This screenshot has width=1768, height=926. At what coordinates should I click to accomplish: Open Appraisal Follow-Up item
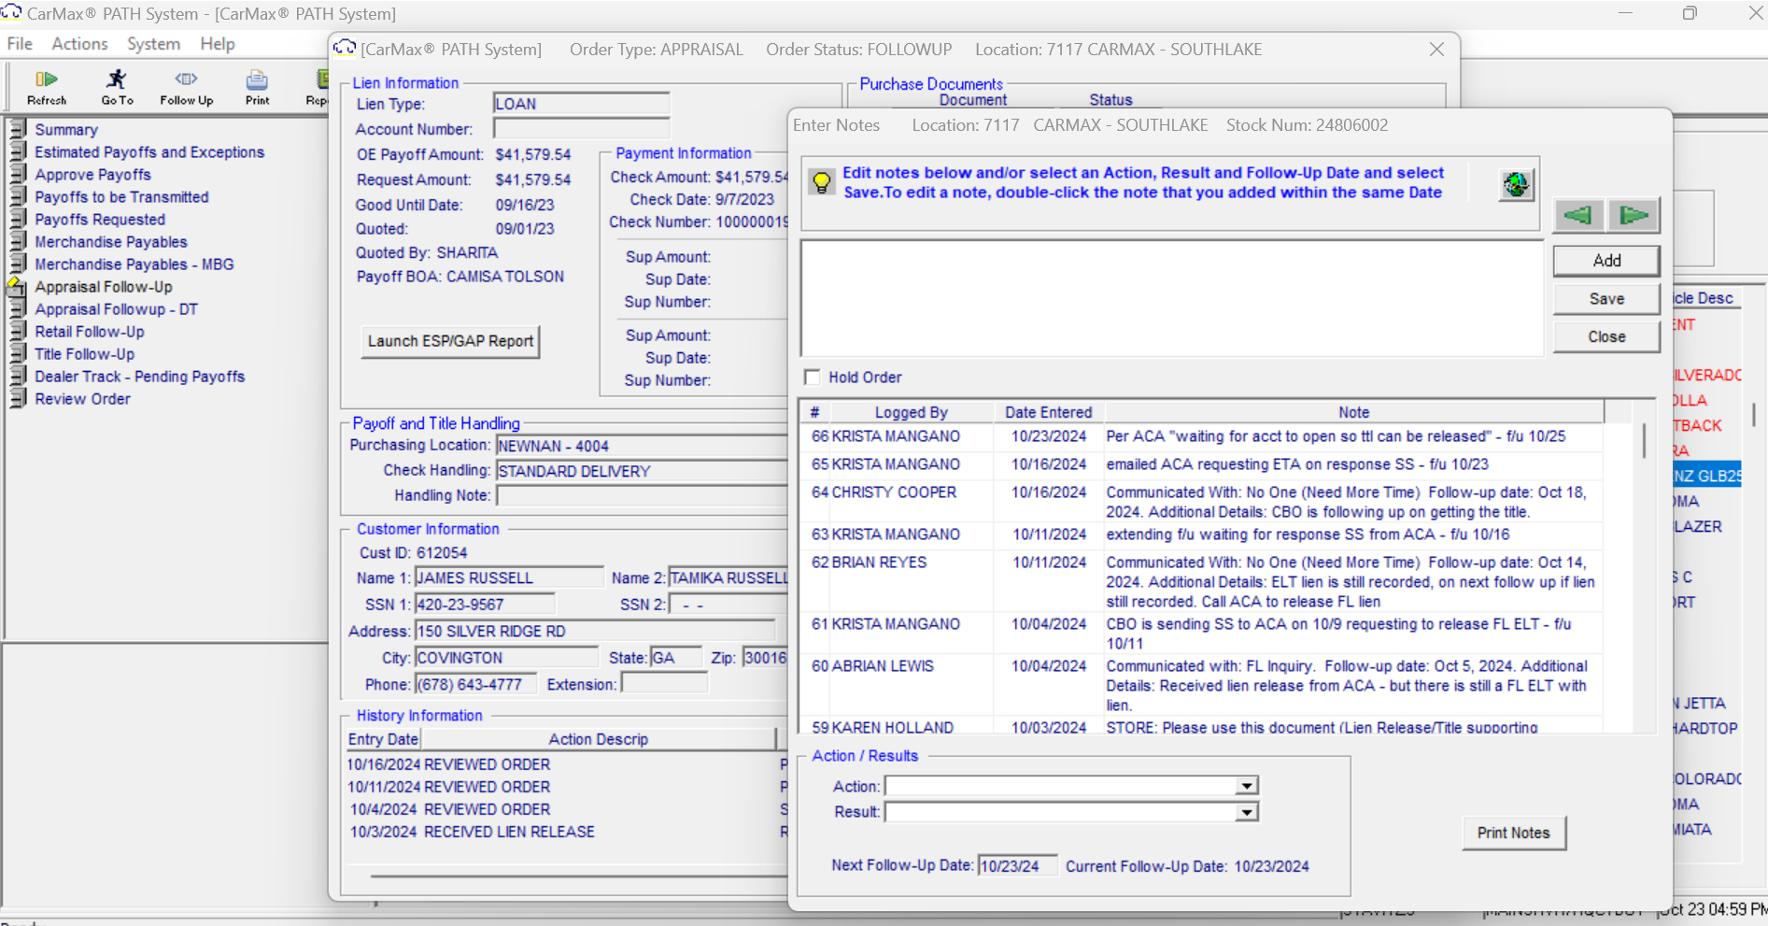pos(103,287)
